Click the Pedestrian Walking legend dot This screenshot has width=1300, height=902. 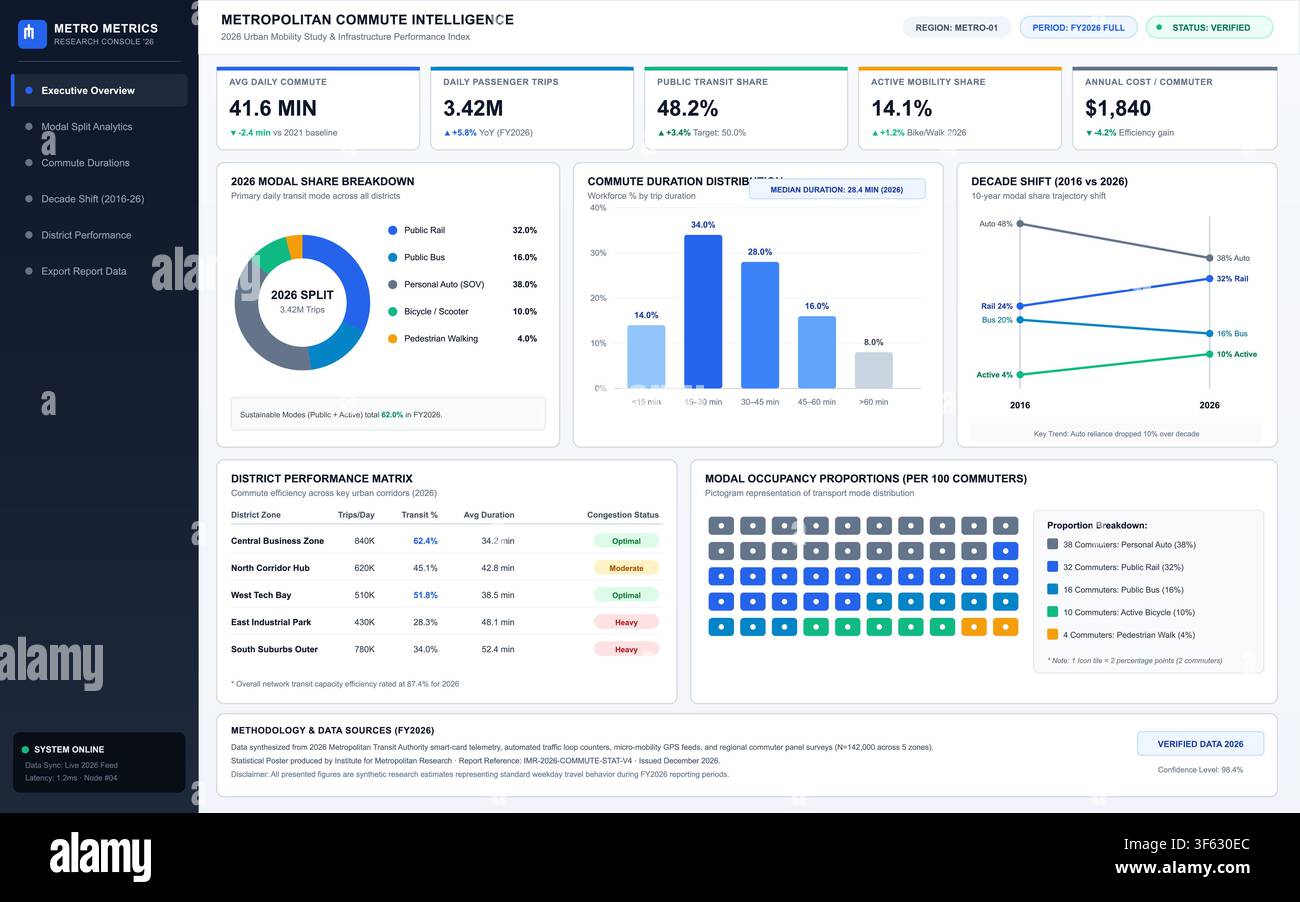click(393, 338)
